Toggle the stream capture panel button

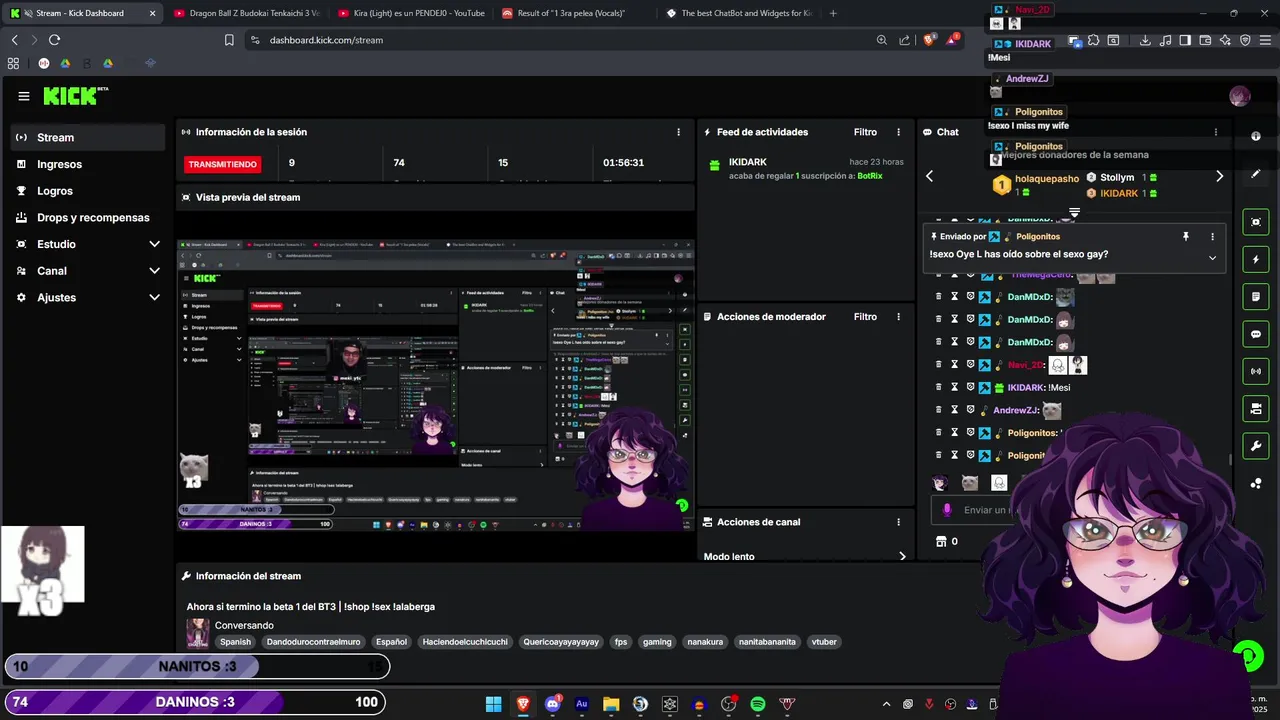coord(1256,222)
